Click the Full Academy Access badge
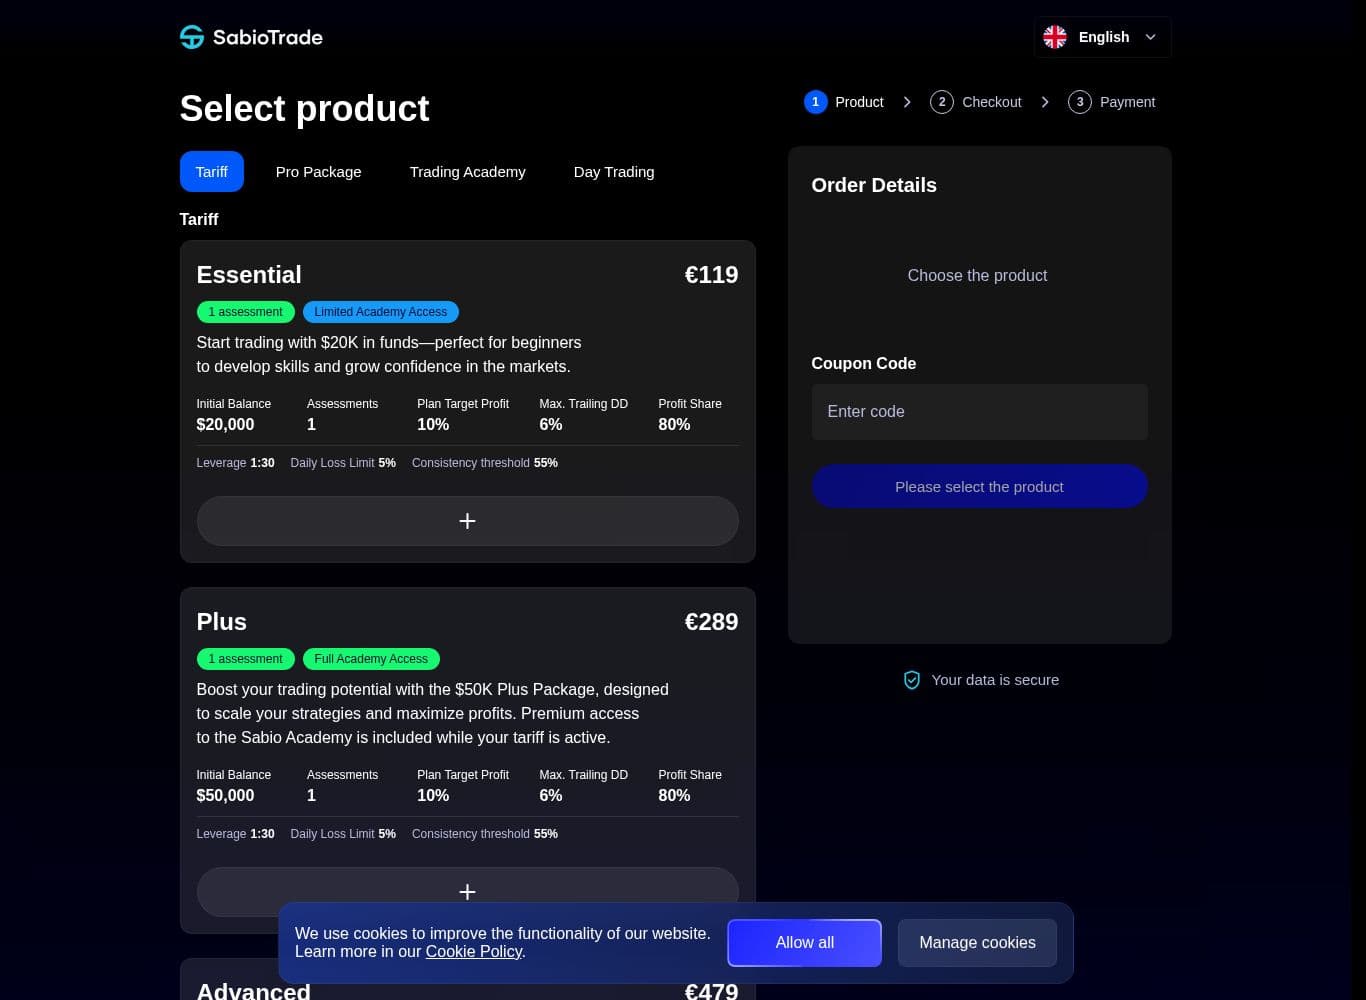 point(371,659)
